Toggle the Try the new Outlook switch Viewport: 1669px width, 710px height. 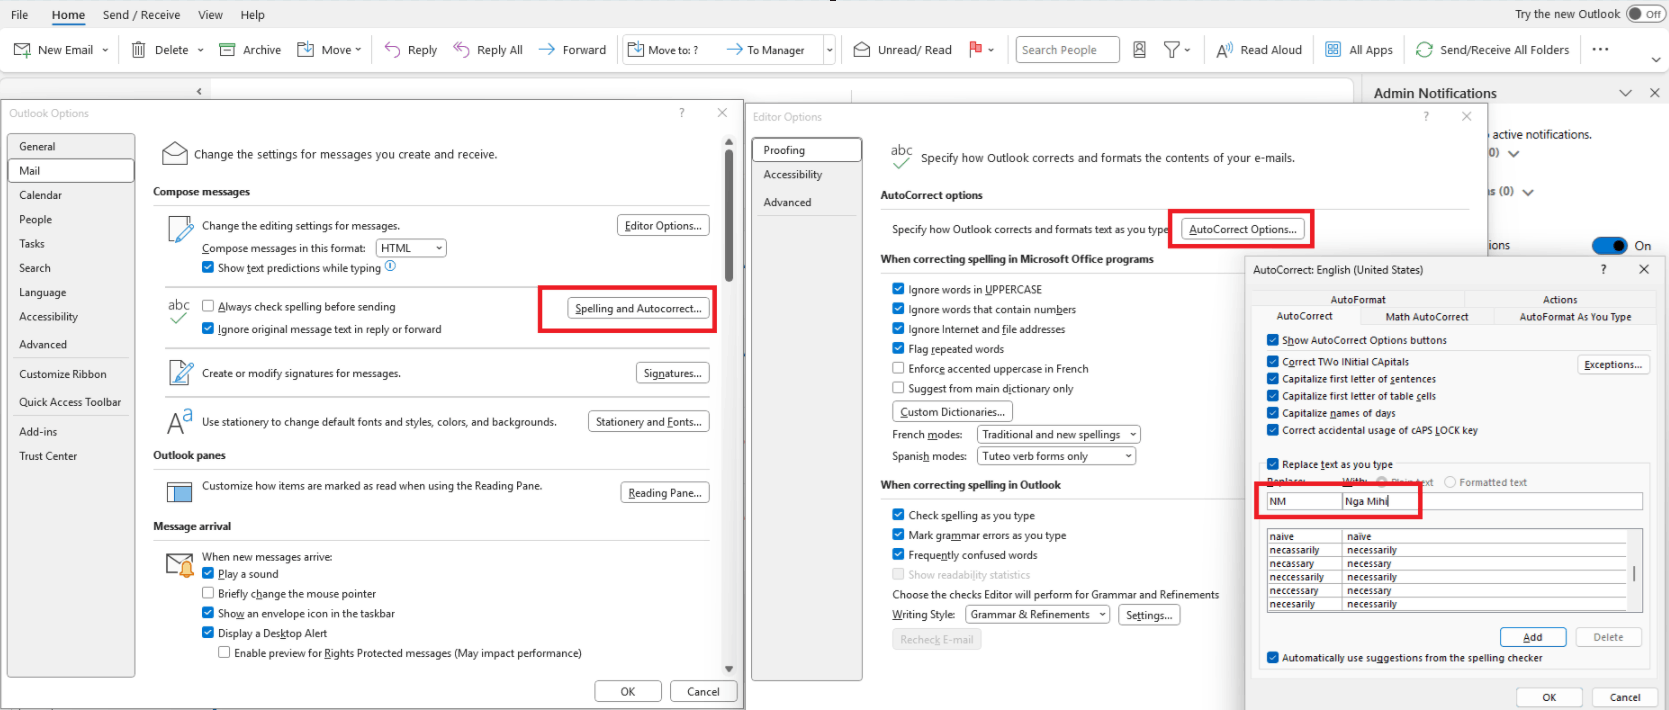[x=1645, y=14]
